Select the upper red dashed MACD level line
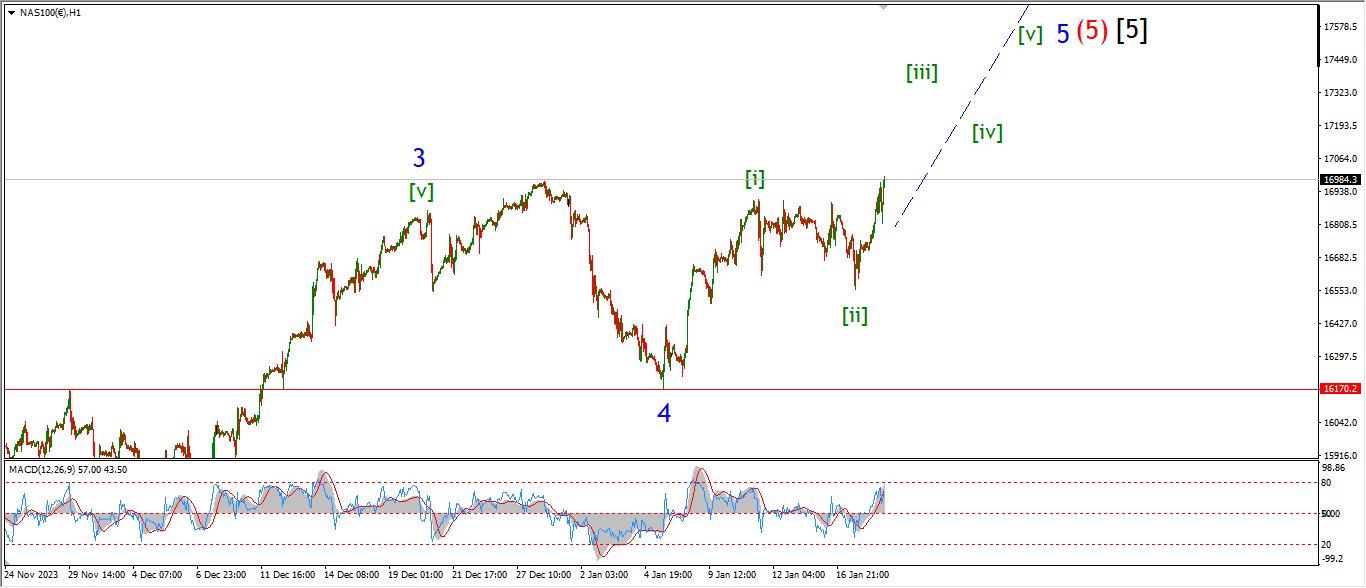The width and height of the screenshot is (1366, 588). (x=400, y=483)
